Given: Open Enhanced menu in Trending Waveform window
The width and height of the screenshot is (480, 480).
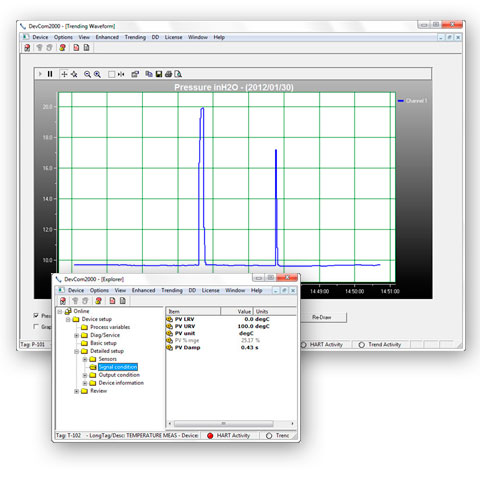Looking at the screenshot, I should point(107,37).
